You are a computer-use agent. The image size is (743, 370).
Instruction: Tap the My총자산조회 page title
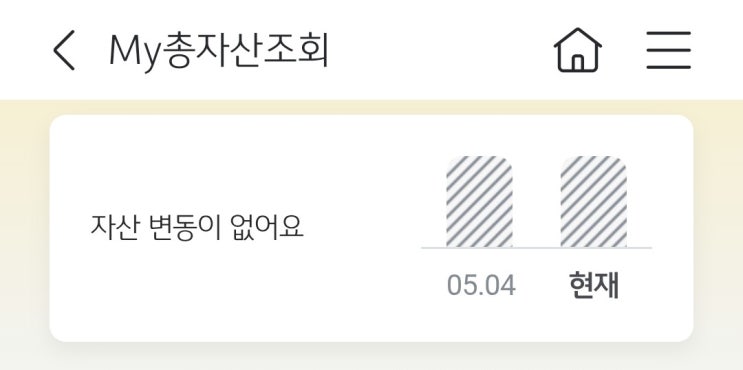click(218, 51)
